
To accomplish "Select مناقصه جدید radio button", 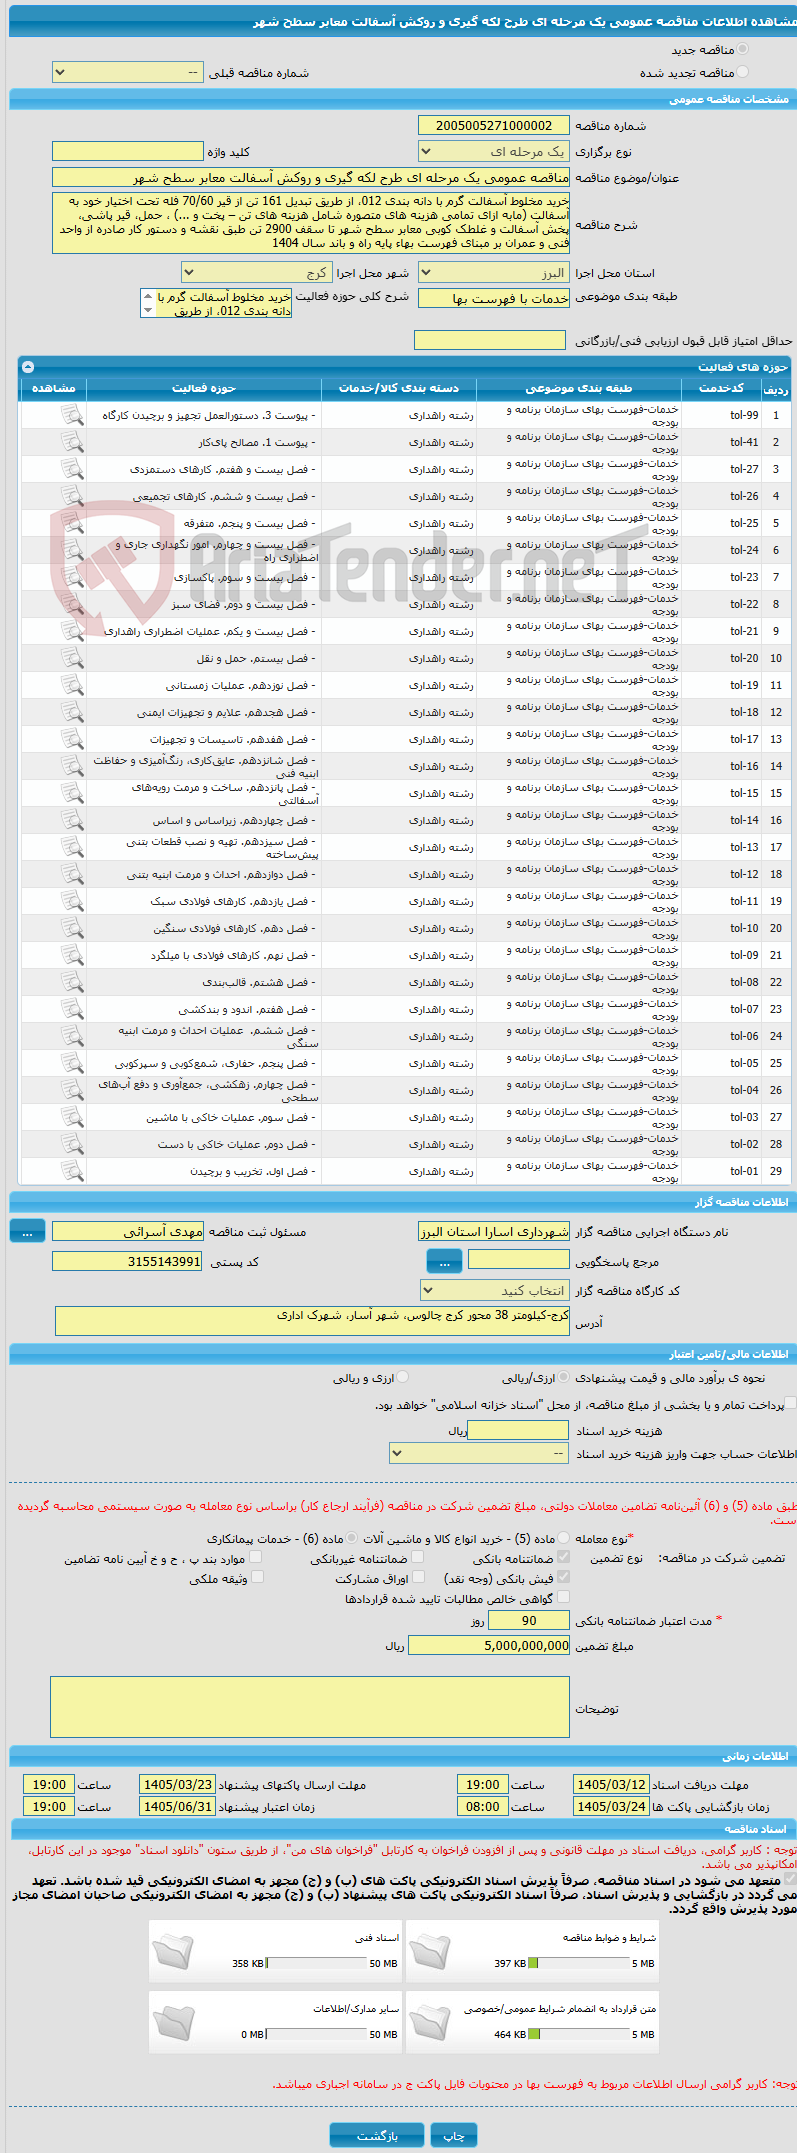I will click(x=742, y=49).
